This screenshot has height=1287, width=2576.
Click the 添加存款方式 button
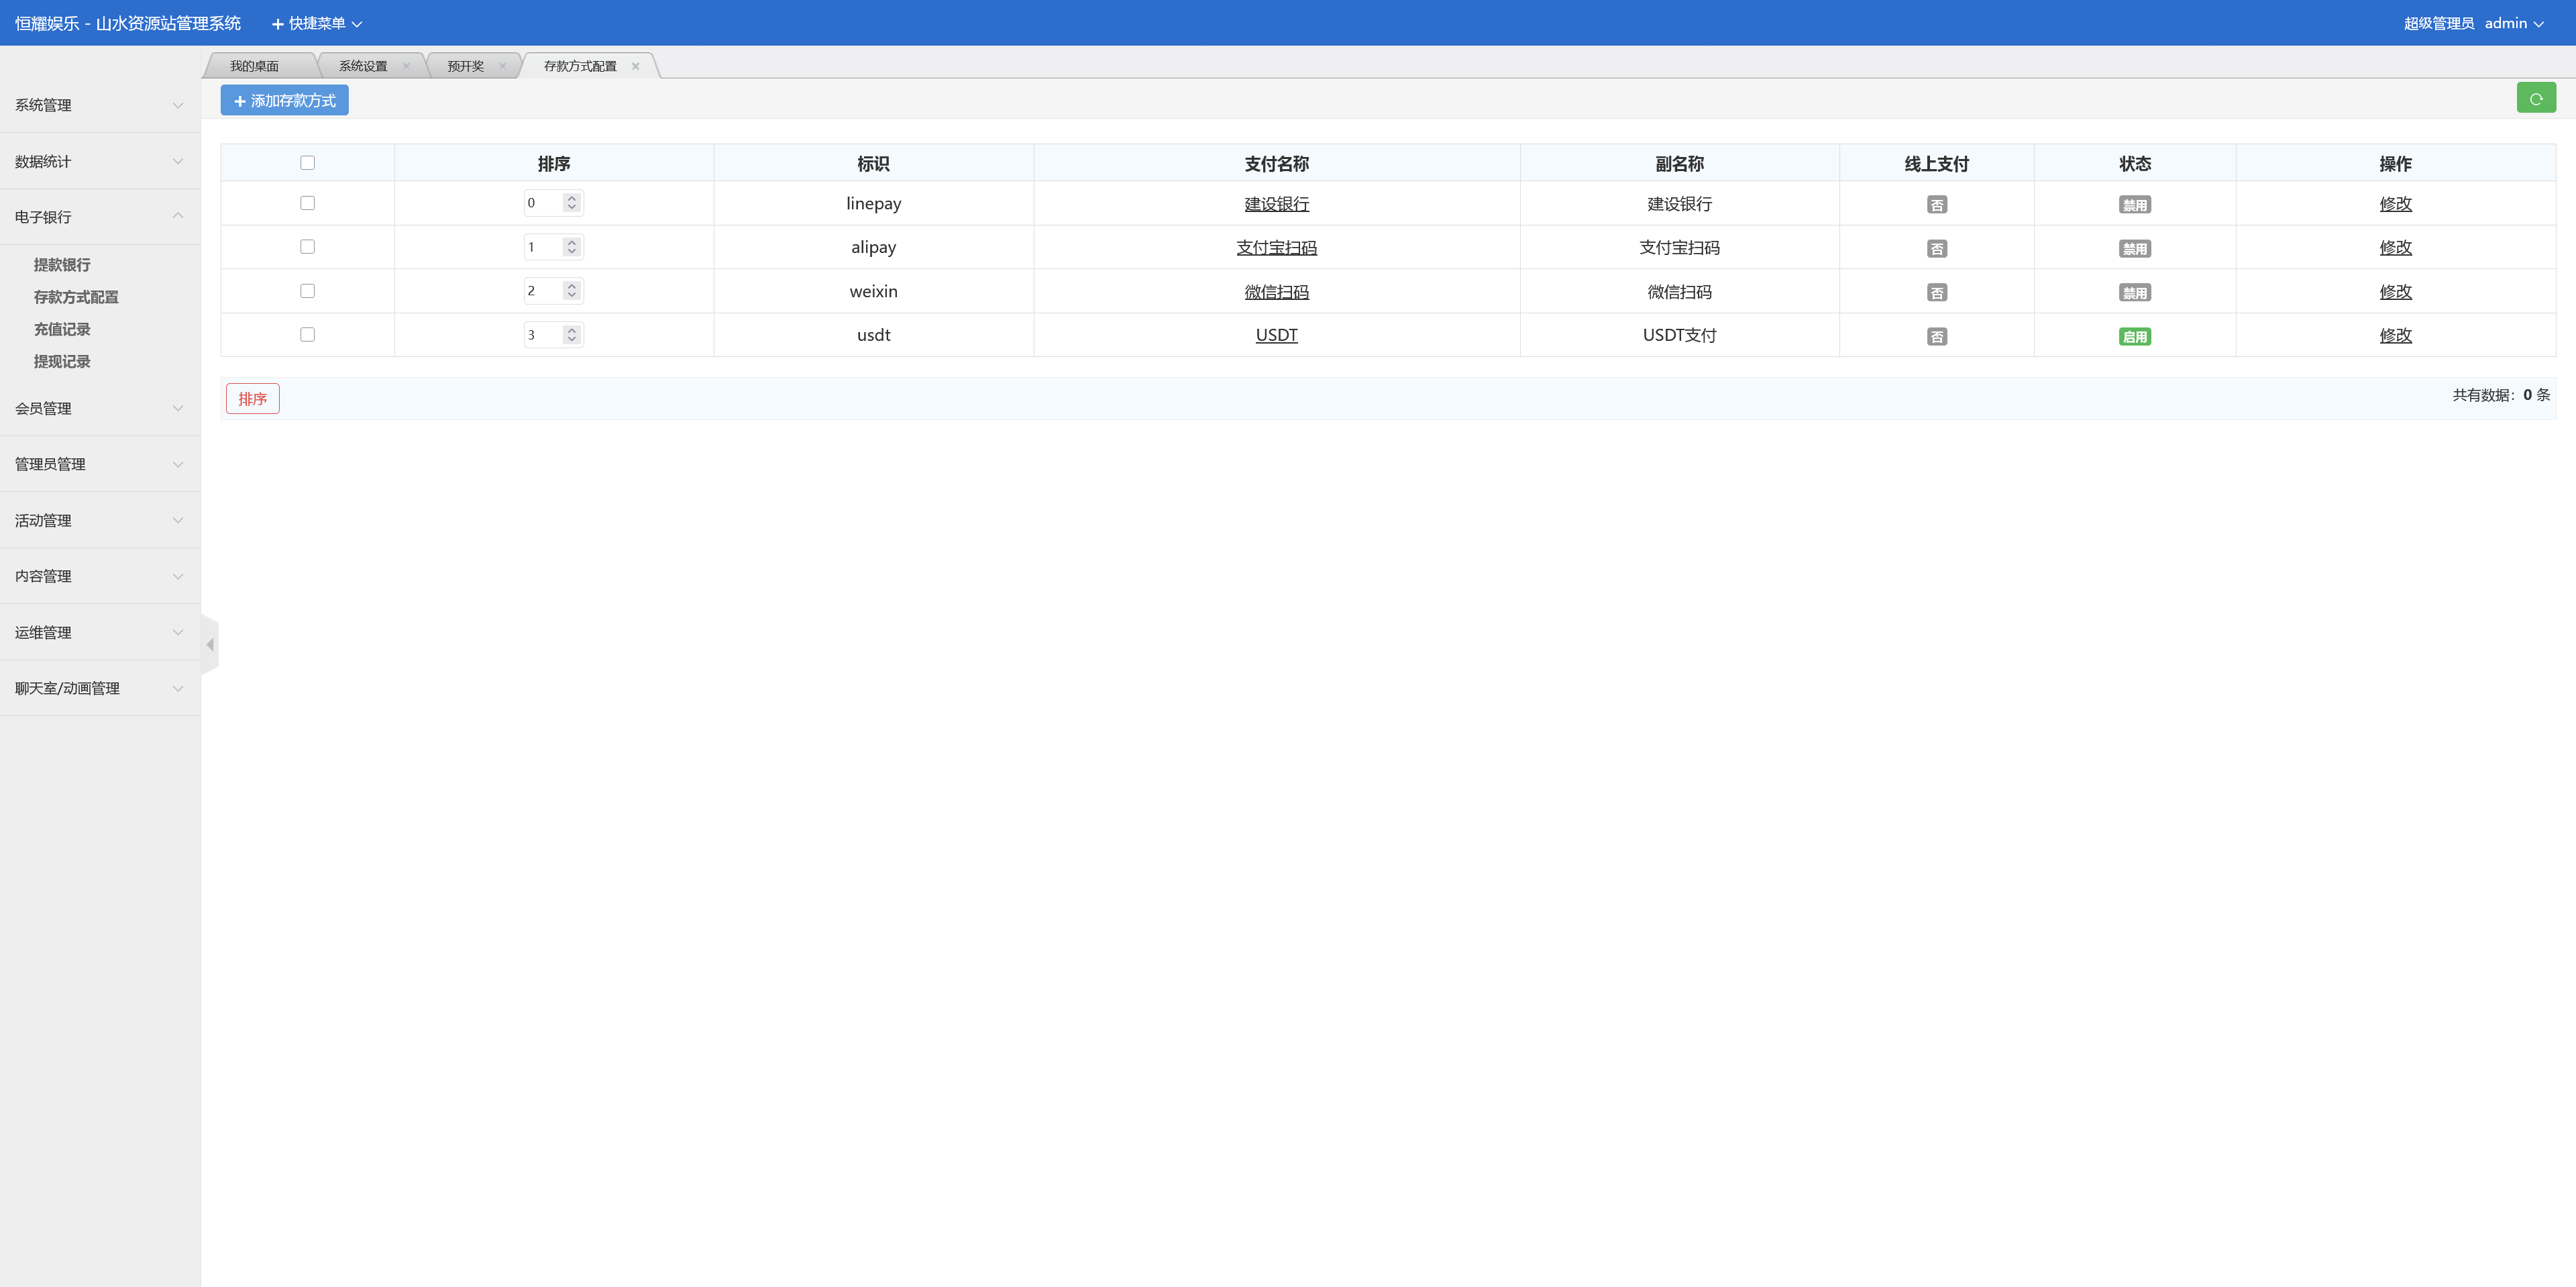tap(284, 101)
